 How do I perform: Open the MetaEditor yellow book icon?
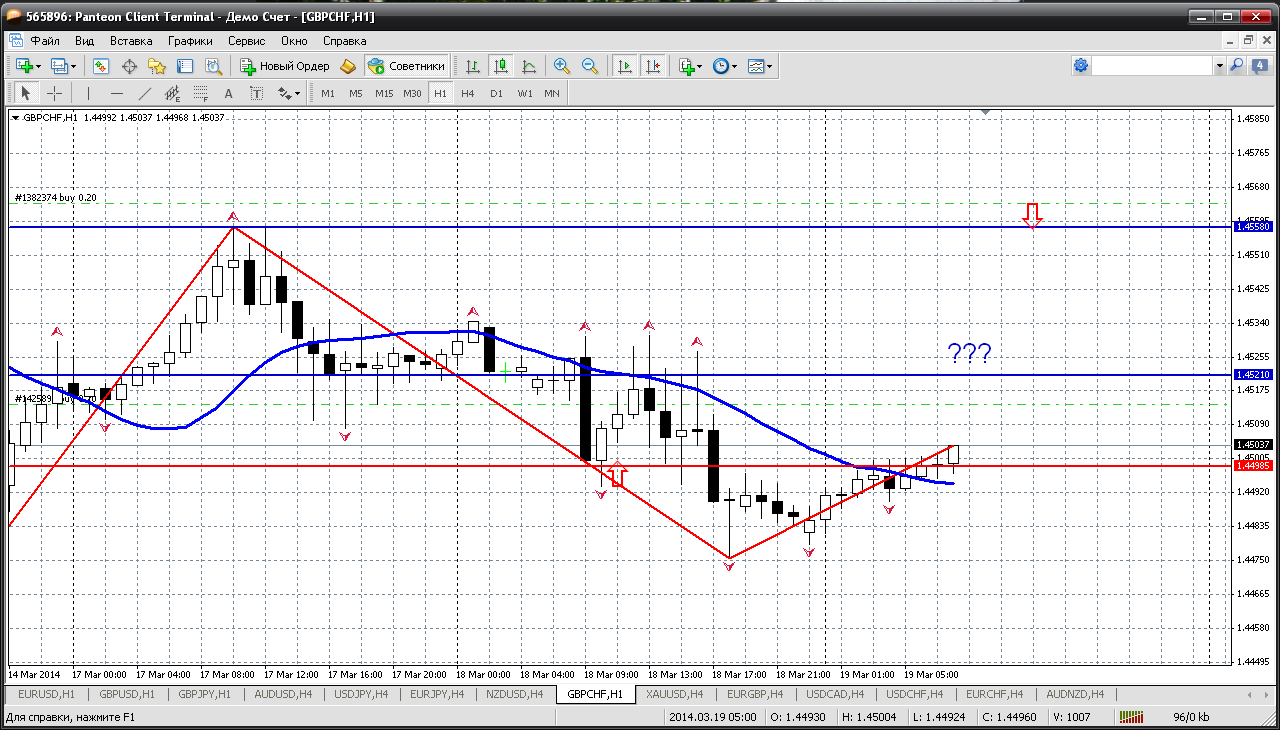(348, 66)
